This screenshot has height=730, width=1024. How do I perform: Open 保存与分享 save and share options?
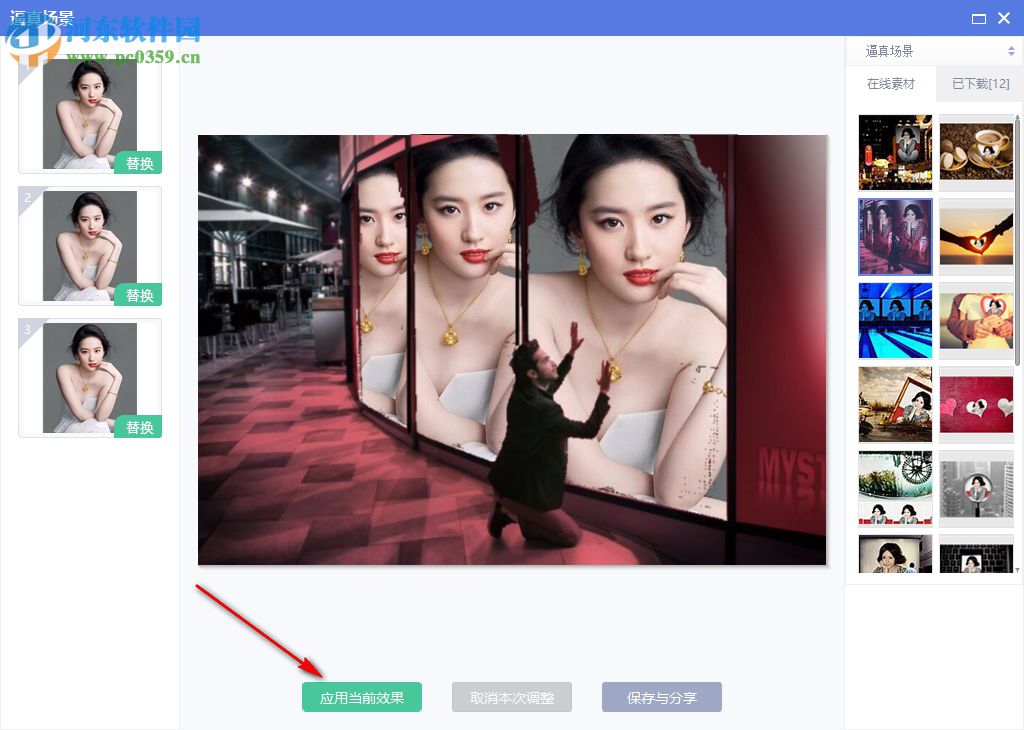click(661, 697)
